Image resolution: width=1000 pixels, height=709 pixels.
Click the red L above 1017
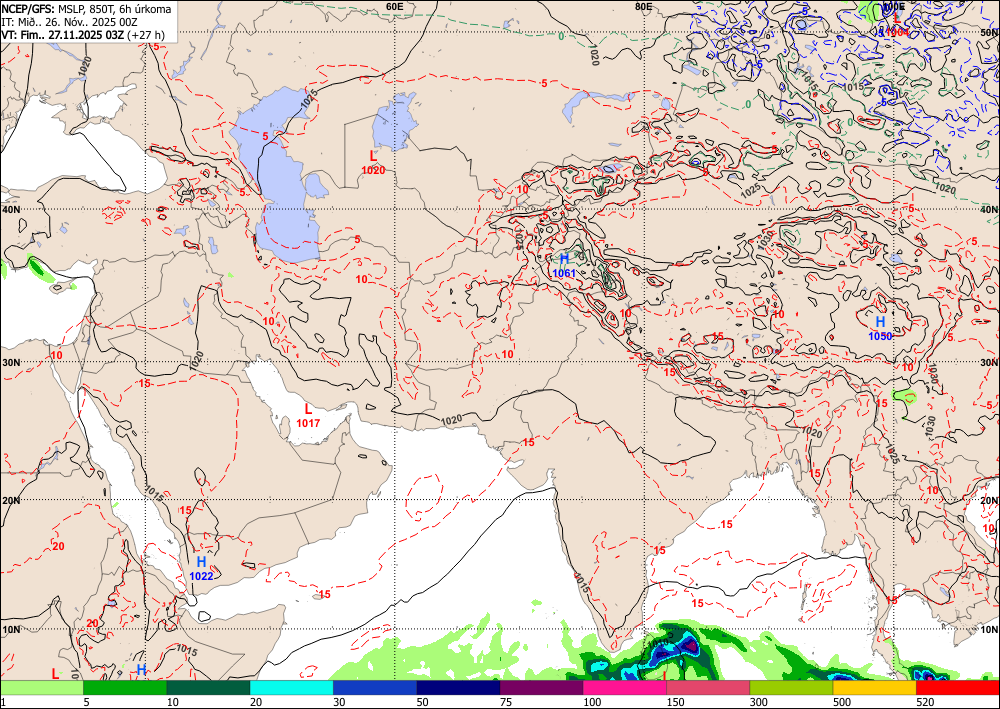click(x=308, y=409)
